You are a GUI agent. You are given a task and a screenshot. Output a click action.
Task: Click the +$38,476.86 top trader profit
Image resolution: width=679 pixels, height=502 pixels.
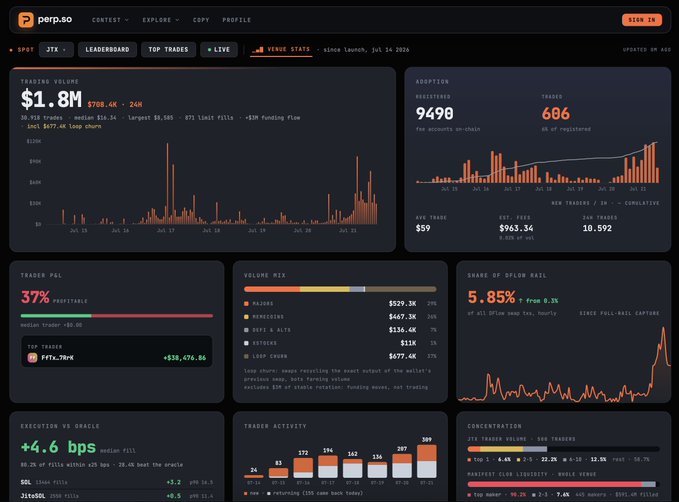click(x=185, y=358)
